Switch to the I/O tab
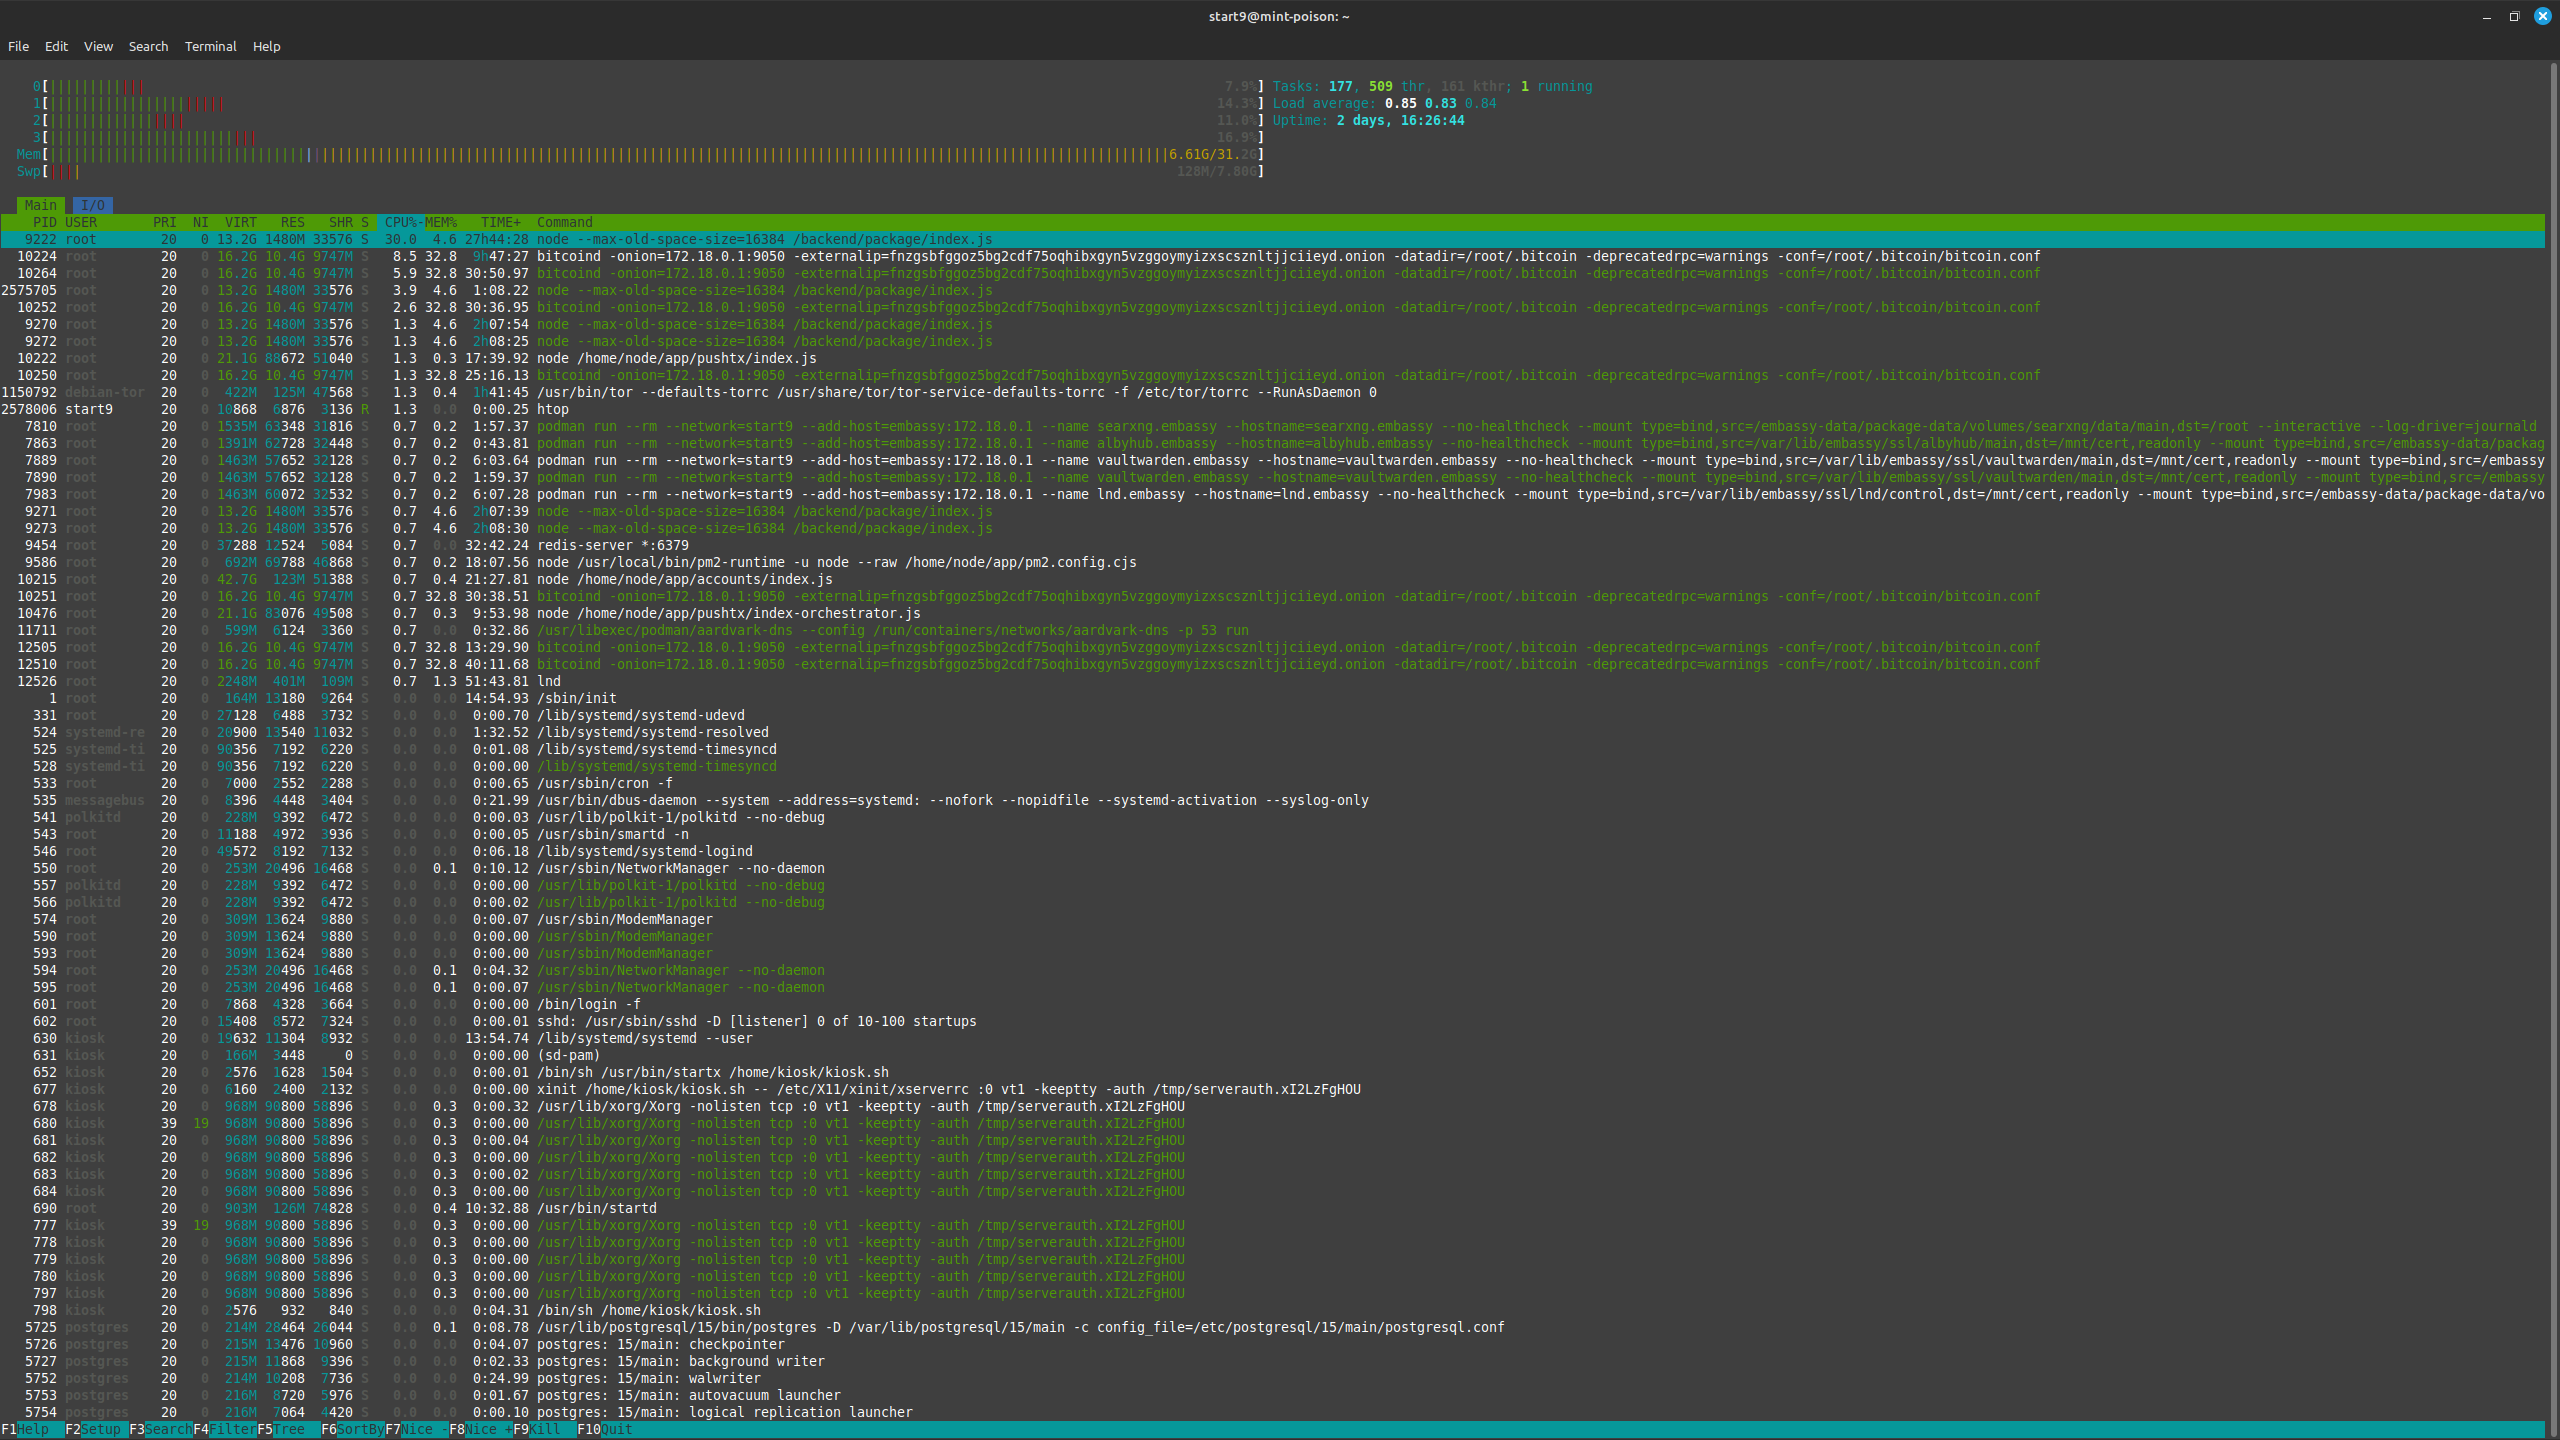Viewport: 2560px width, 1440px height. point(93,205)
